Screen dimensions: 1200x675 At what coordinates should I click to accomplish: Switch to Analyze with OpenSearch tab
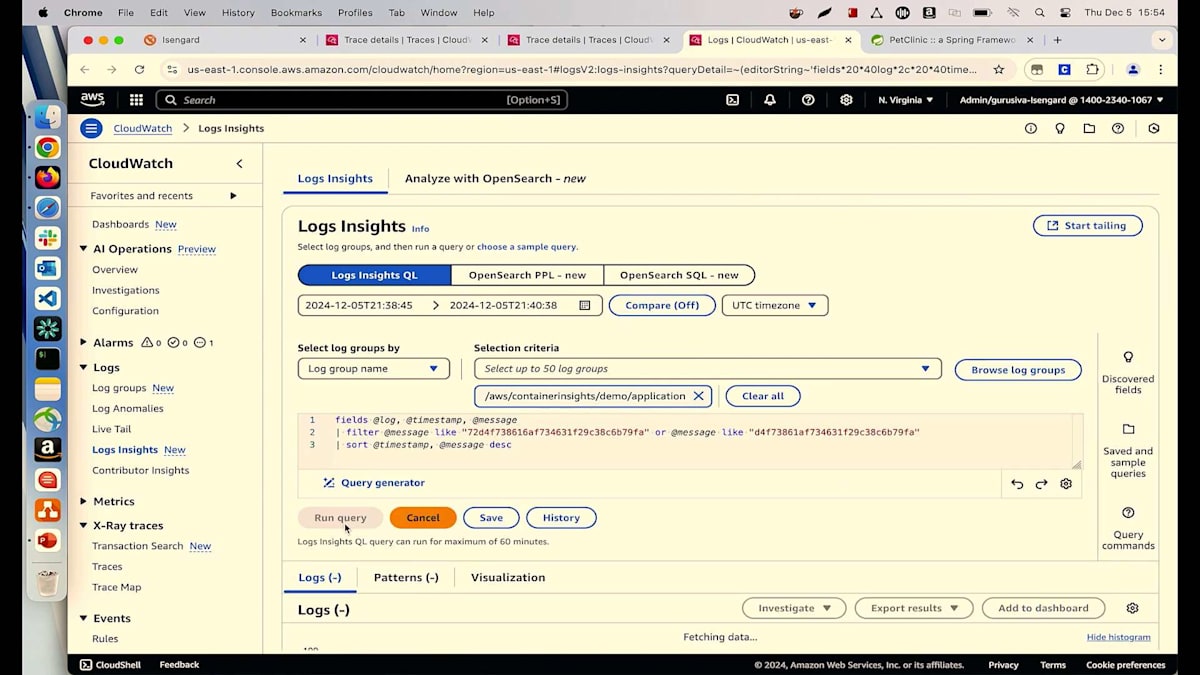[x=495, y=178]
